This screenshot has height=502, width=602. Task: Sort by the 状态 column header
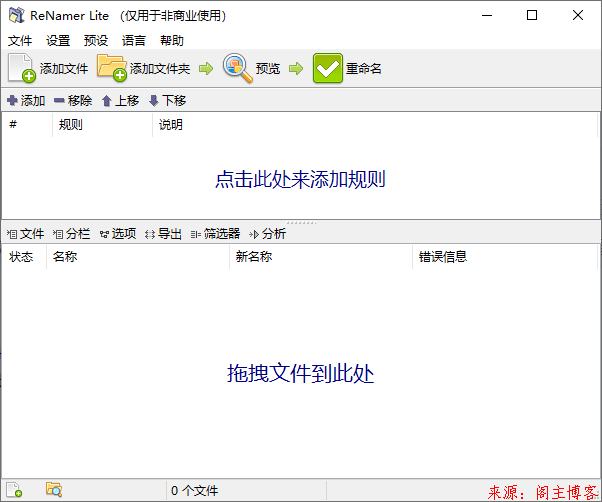24,256
